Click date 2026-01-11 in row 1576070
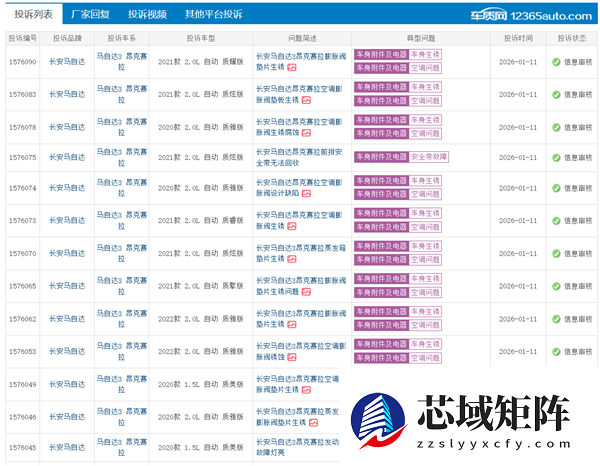600x466 pixels. point(518,254)
